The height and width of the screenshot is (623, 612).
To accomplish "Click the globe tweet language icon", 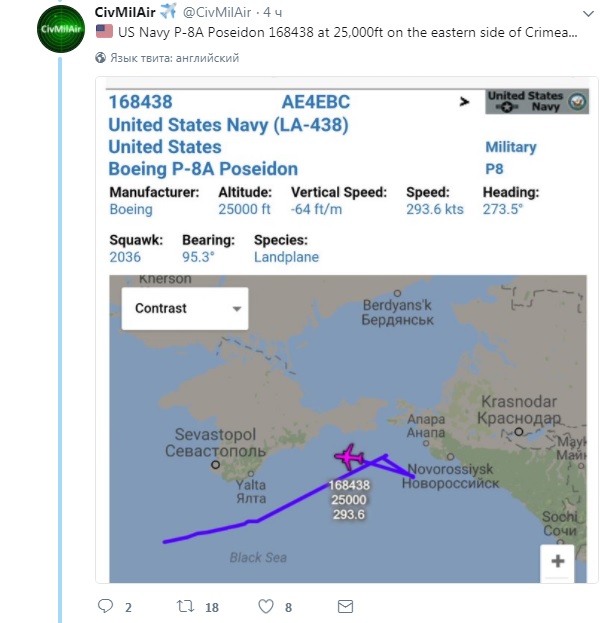I will click(101, 59).
